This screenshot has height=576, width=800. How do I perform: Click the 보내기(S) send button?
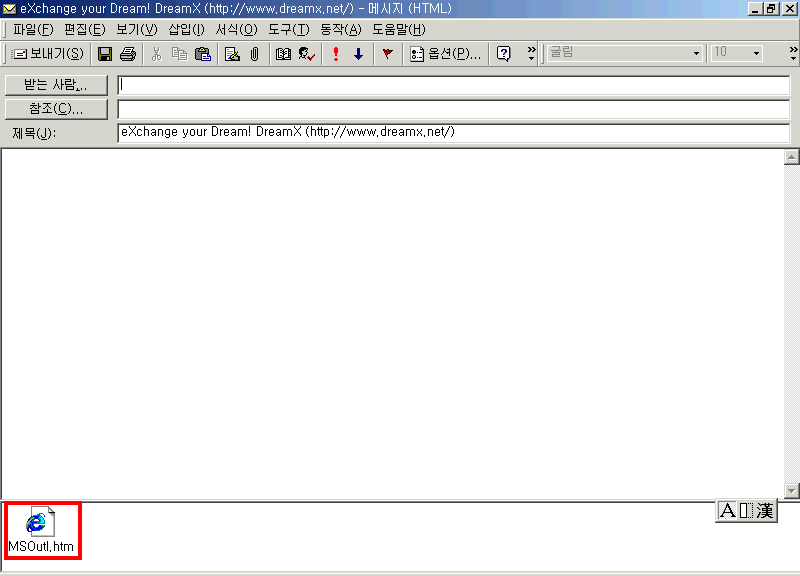point(48,54)
